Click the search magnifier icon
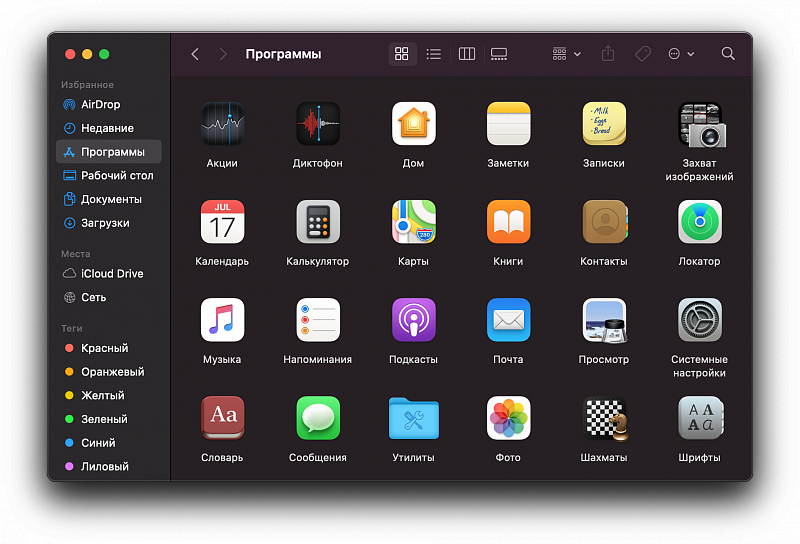The image size is (800, 544). click(x=728, y=54)
